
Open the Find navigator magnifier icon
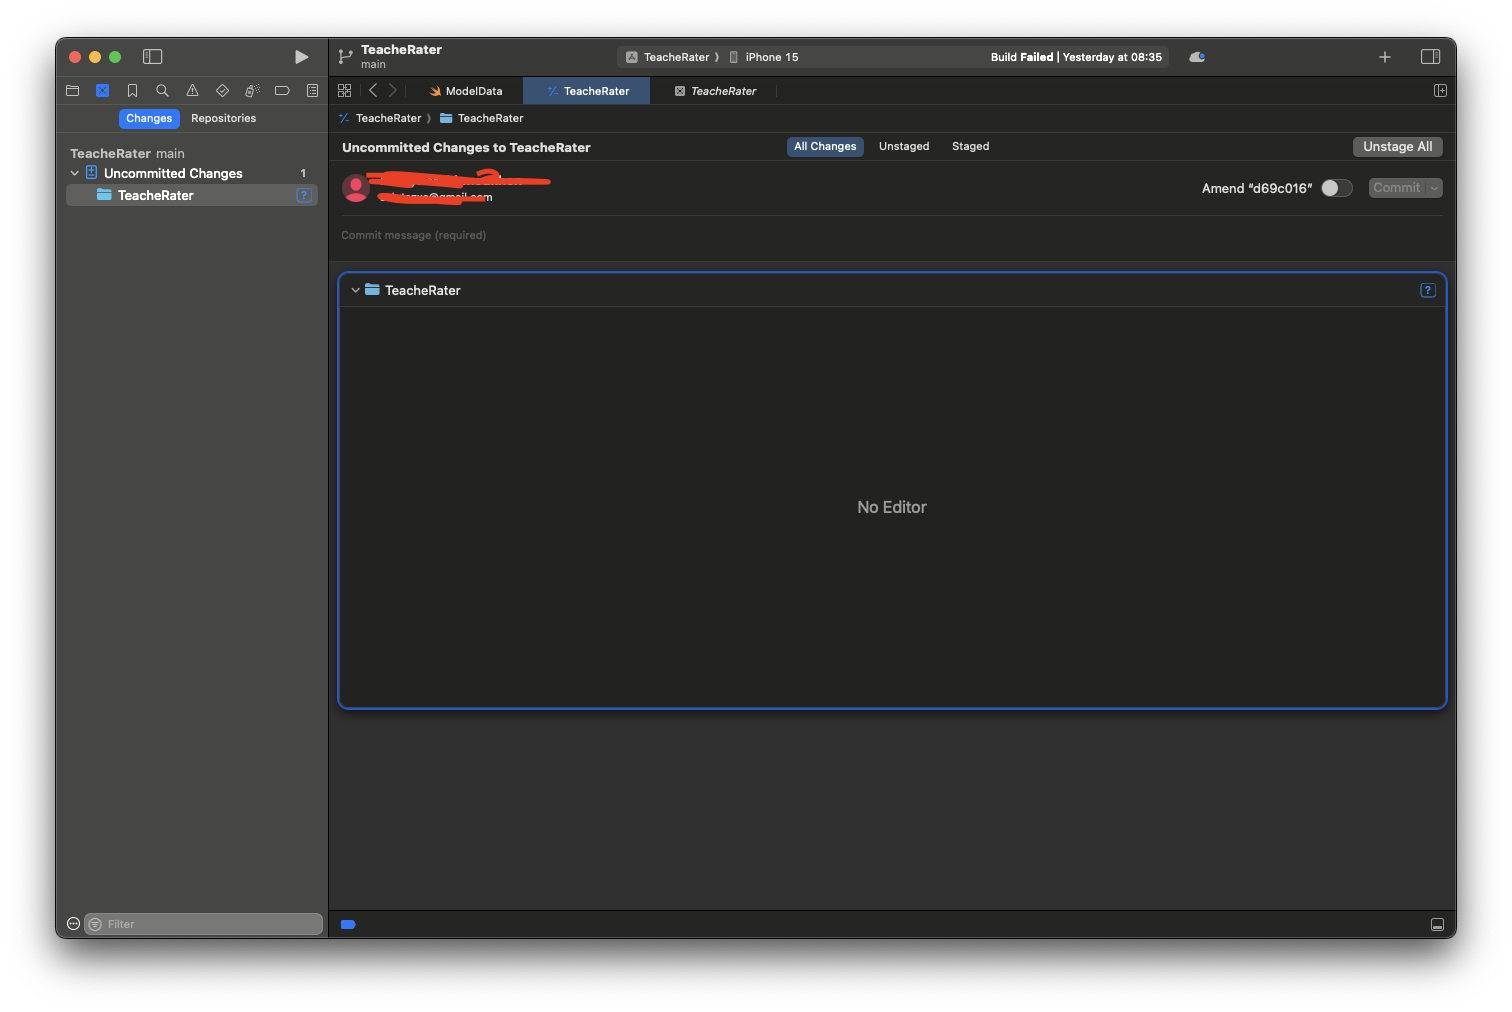[x=162, y=90]
